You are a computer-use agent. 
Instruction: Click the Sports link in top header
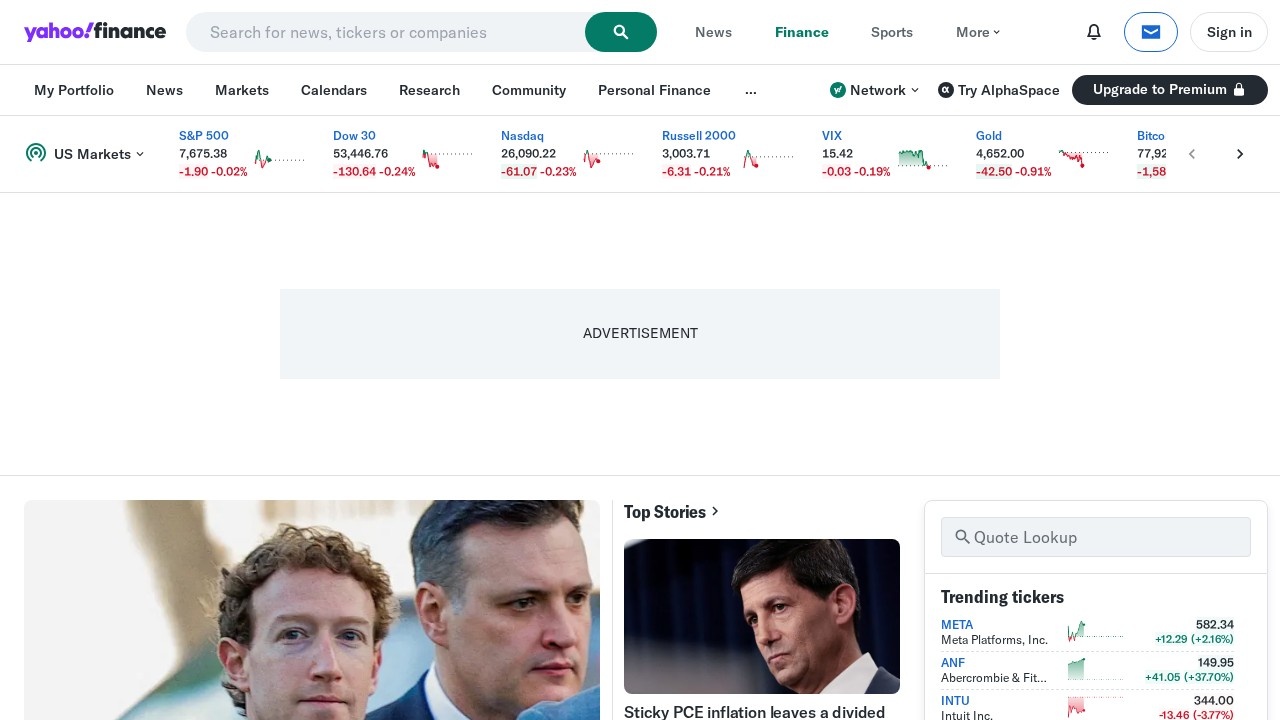click(892, 32)
